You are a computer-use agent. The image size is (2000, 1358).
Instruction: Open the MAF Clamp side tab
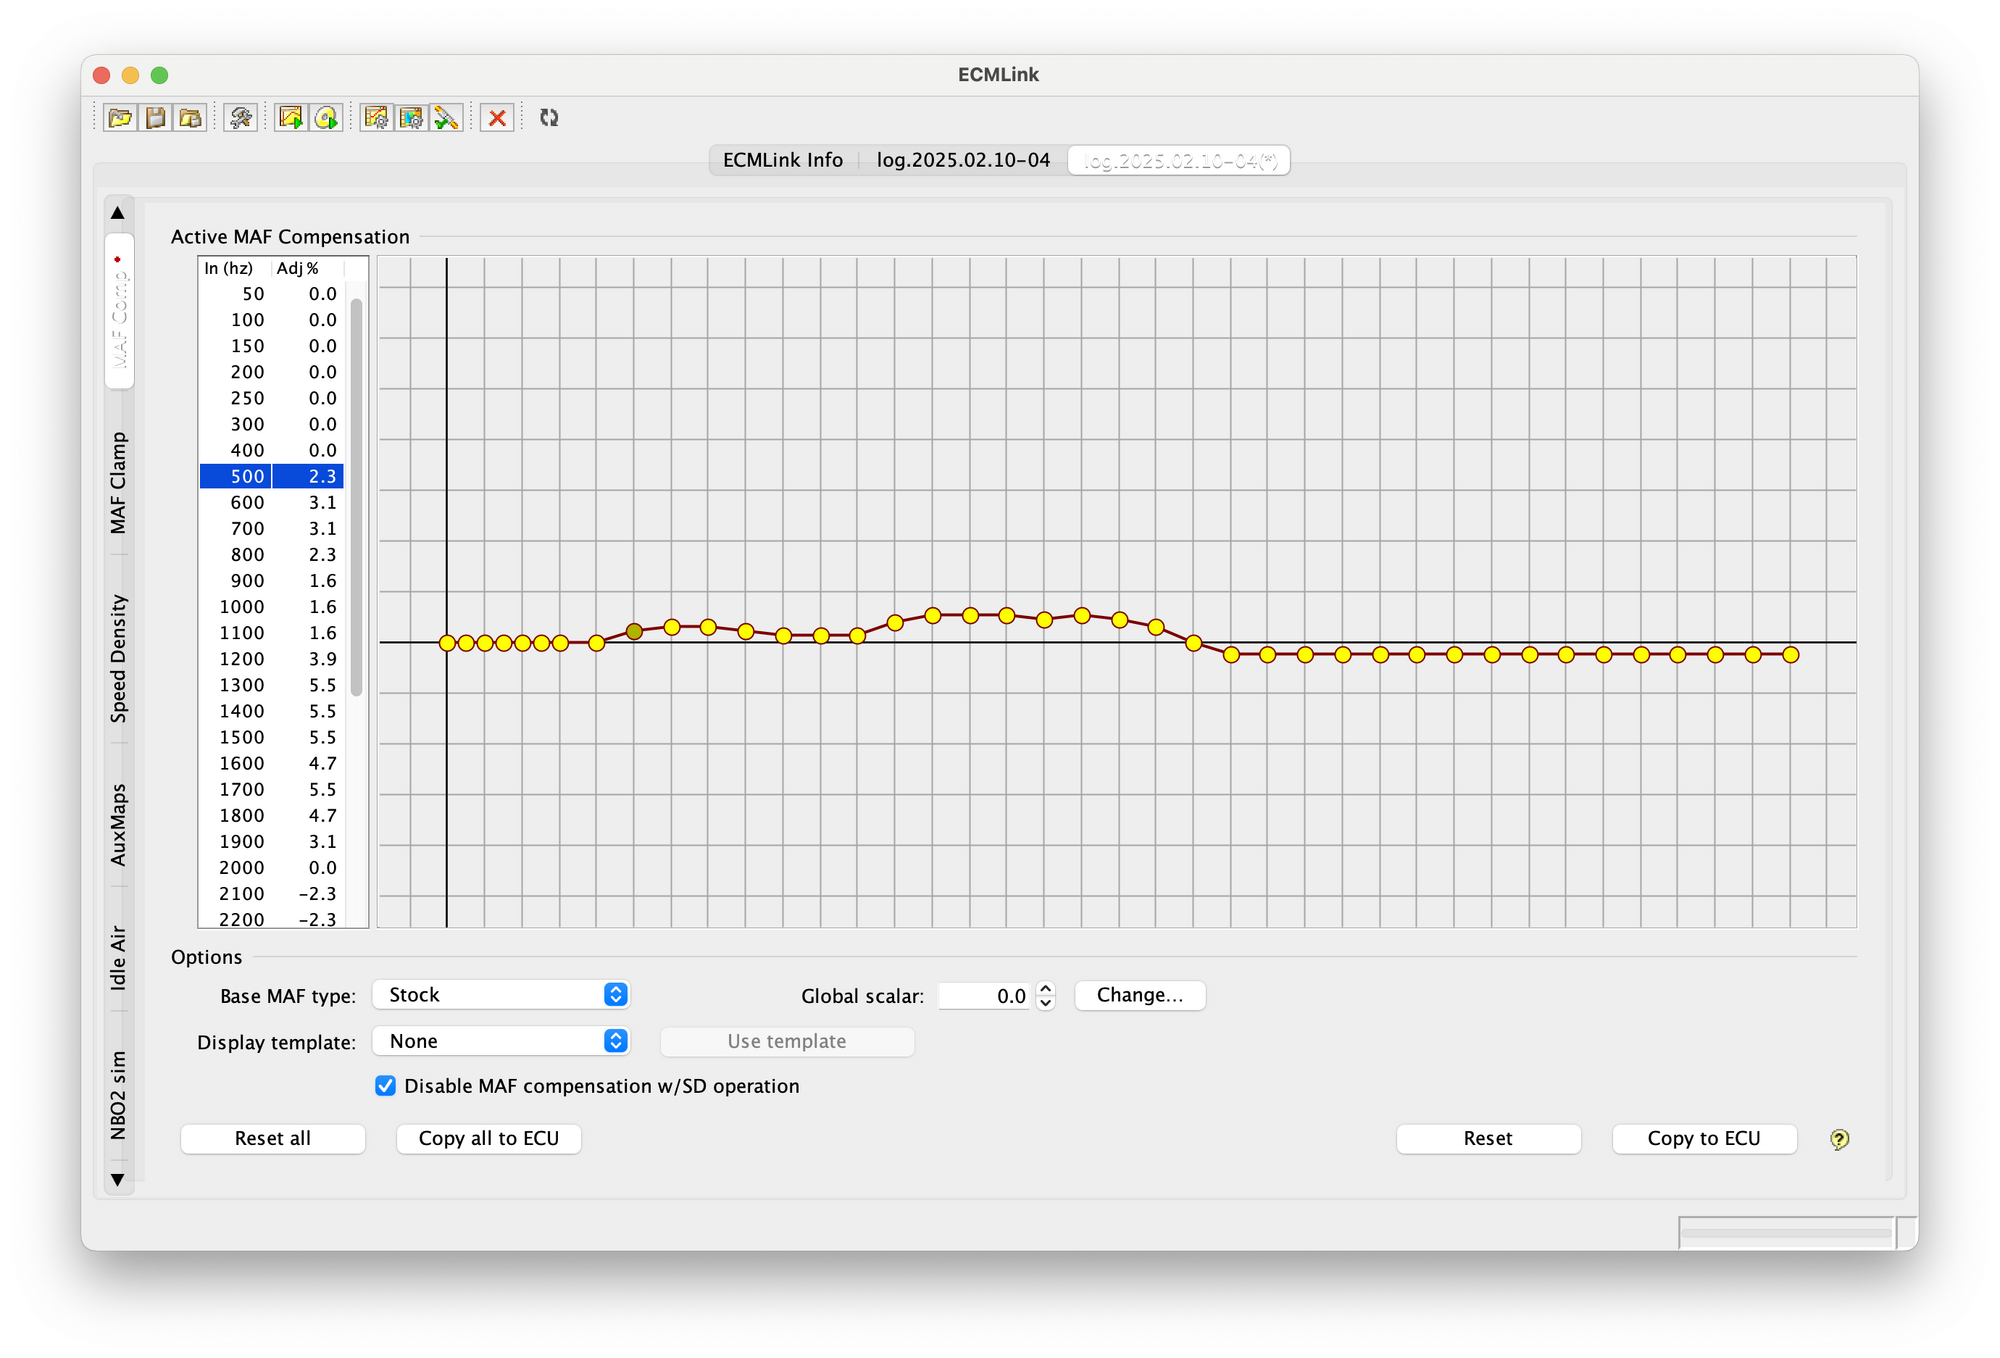pyautogui.click(x=119, y=483)
